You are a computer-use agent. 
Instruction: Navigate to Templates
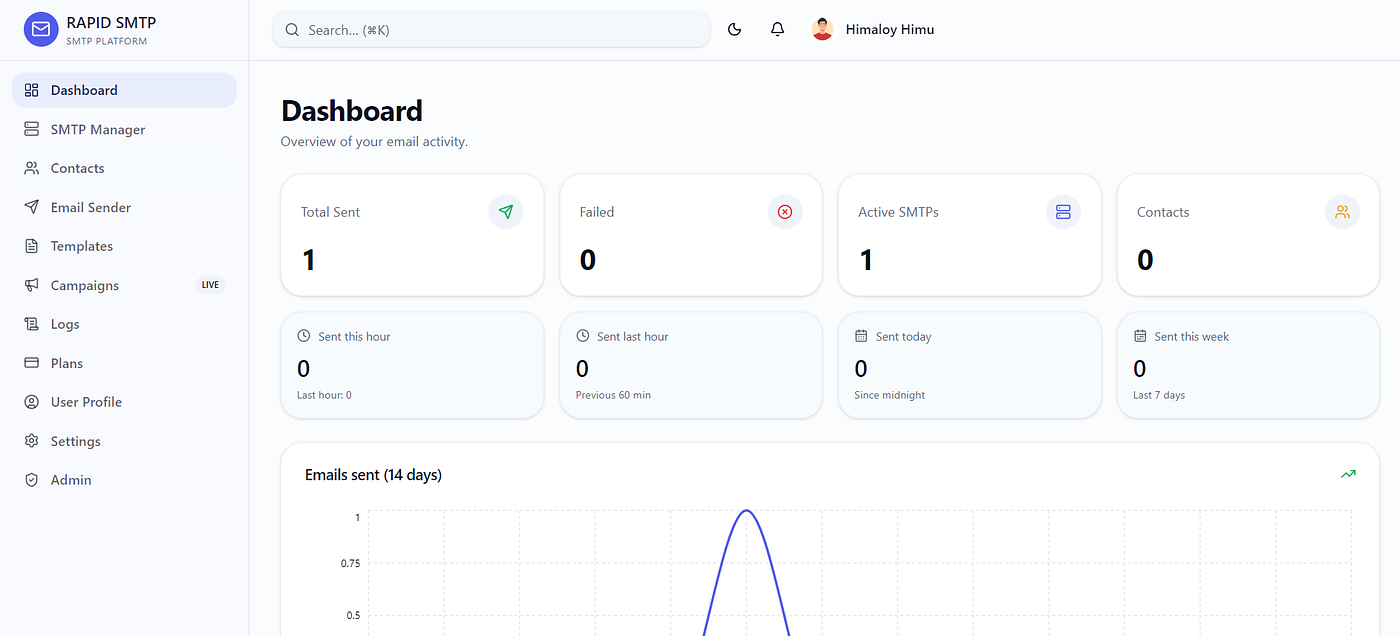[124, 246]
